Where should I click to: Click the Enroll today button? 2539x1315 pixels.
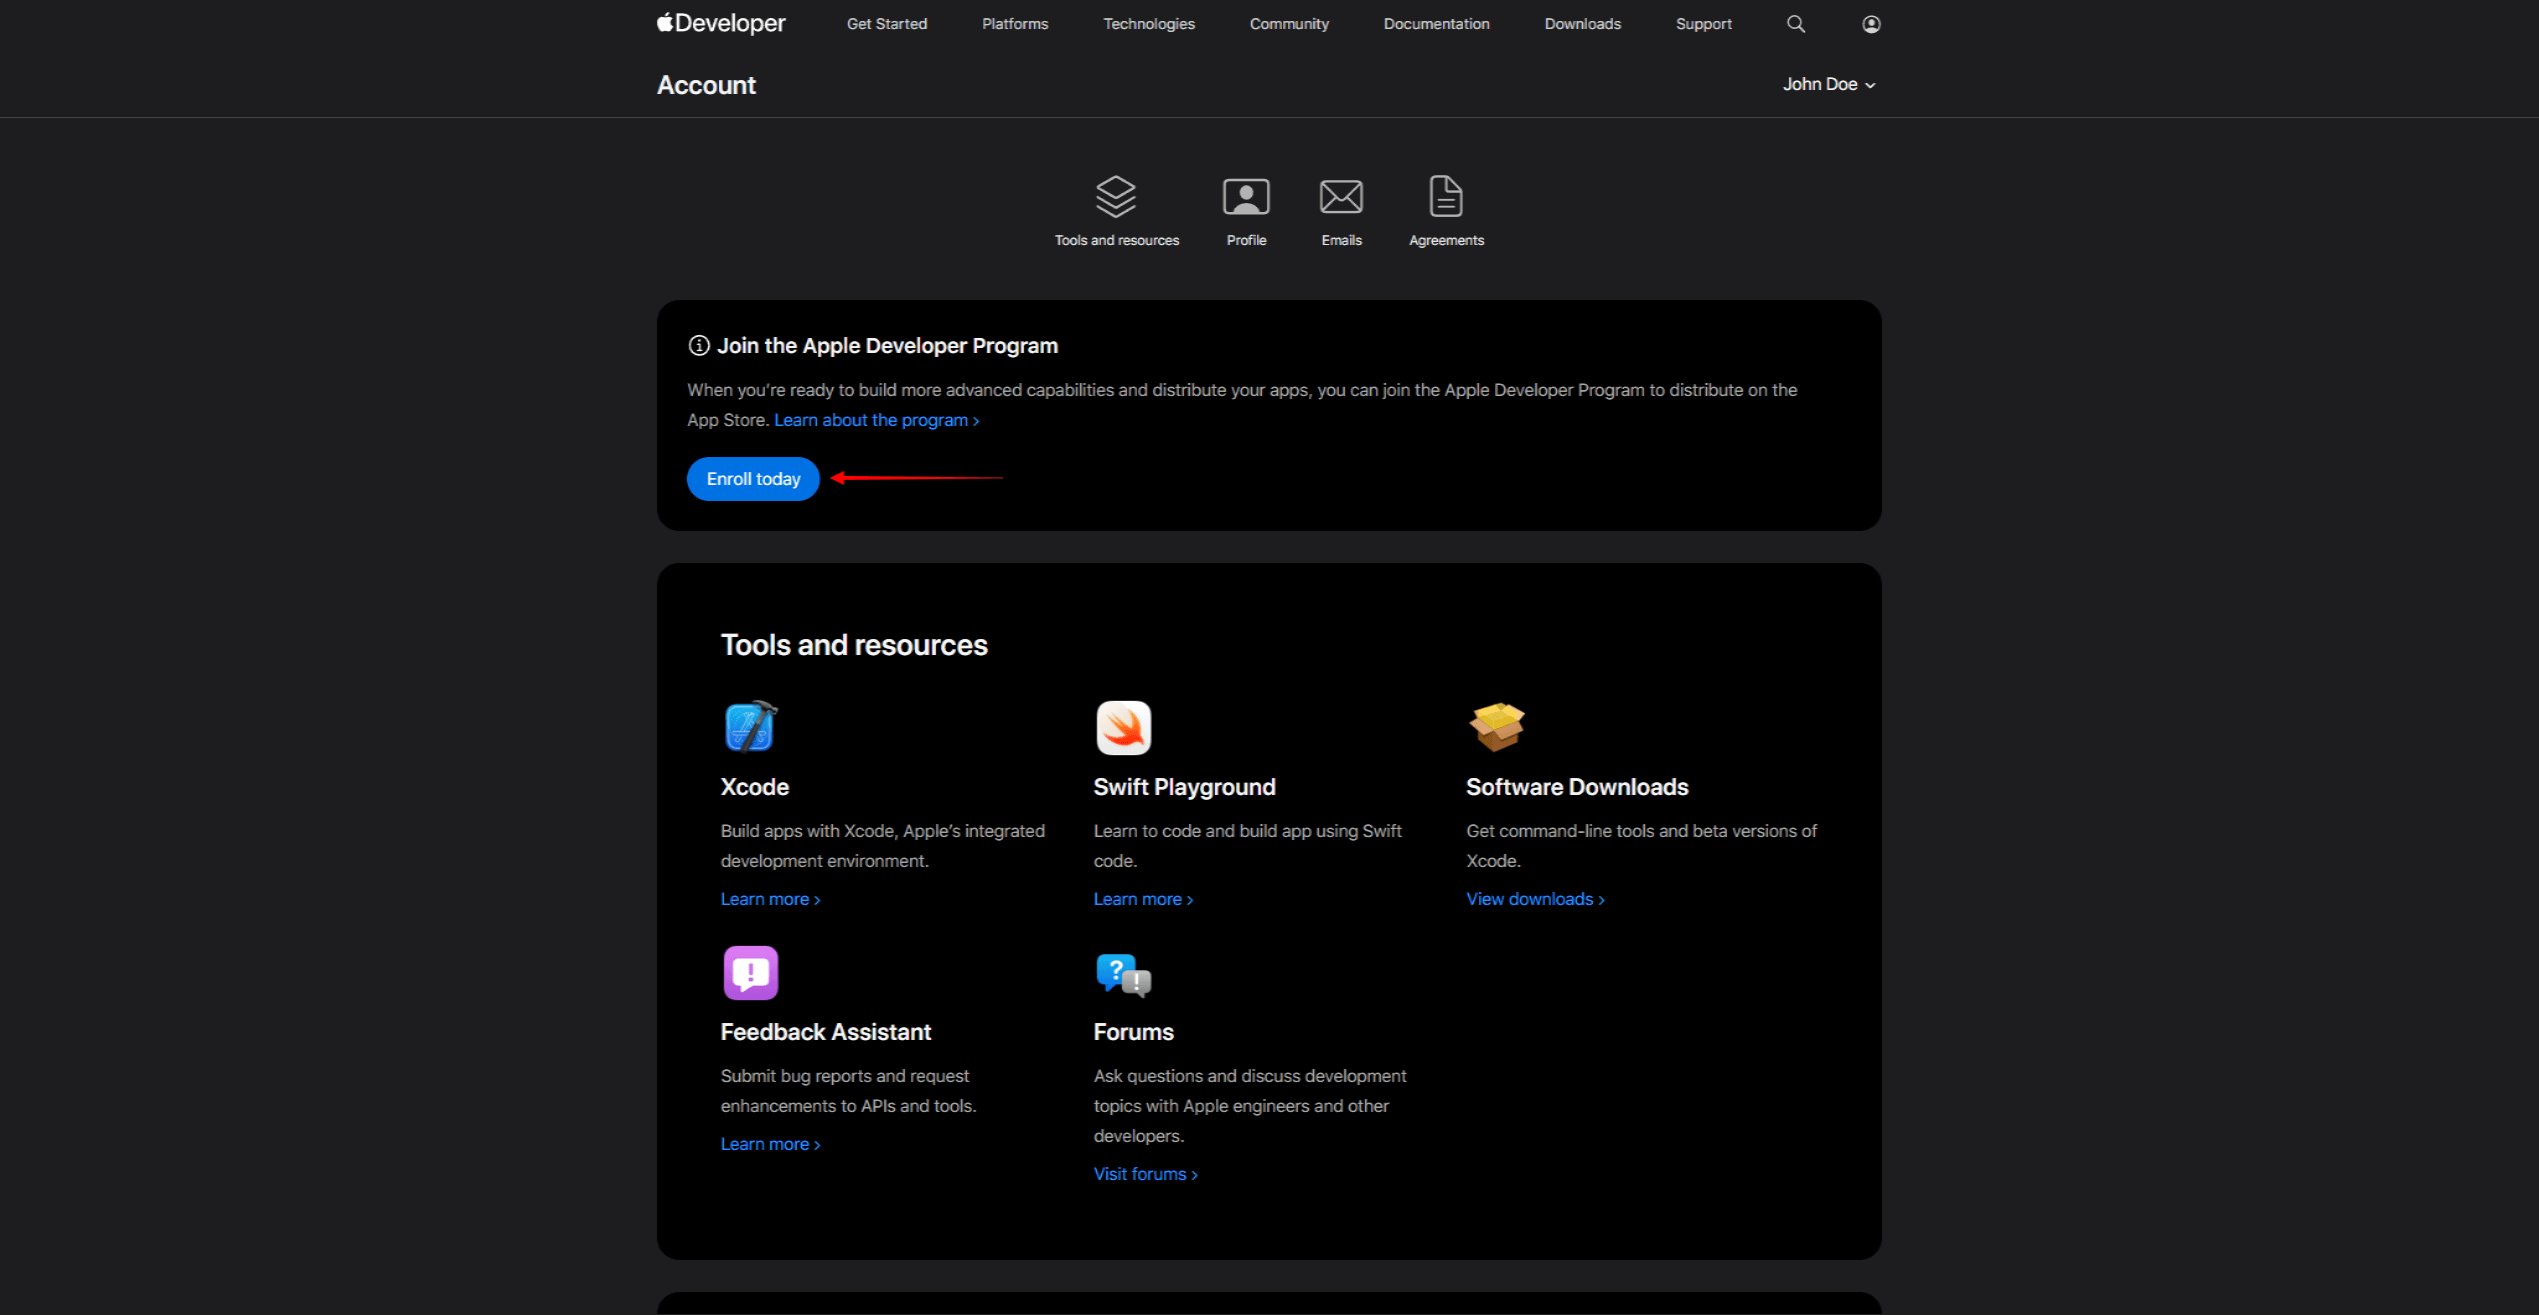(752, 478)
